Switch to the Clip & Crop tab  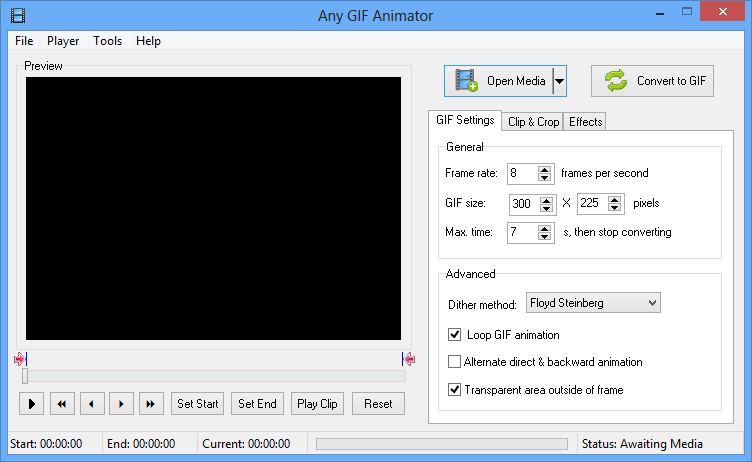[x=533, y=122]
